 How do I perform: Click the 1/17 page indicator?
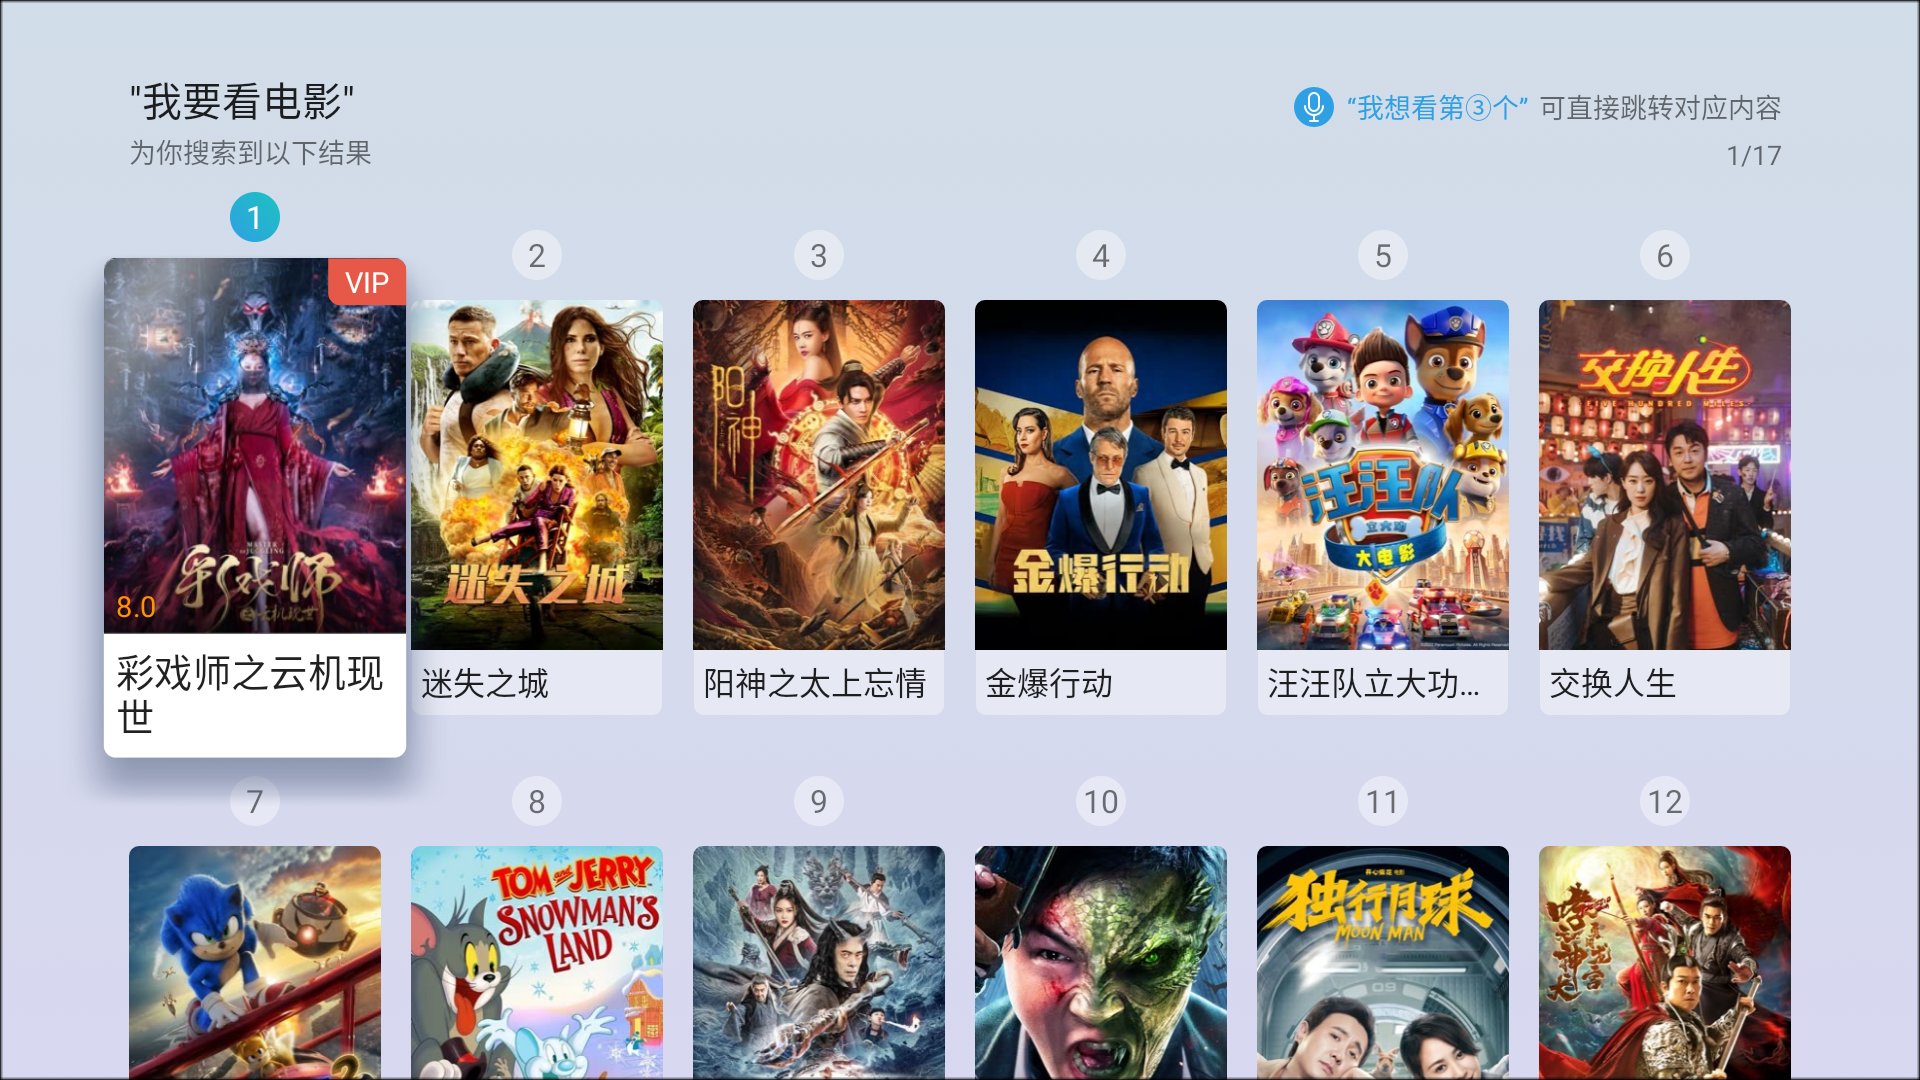1754,156
